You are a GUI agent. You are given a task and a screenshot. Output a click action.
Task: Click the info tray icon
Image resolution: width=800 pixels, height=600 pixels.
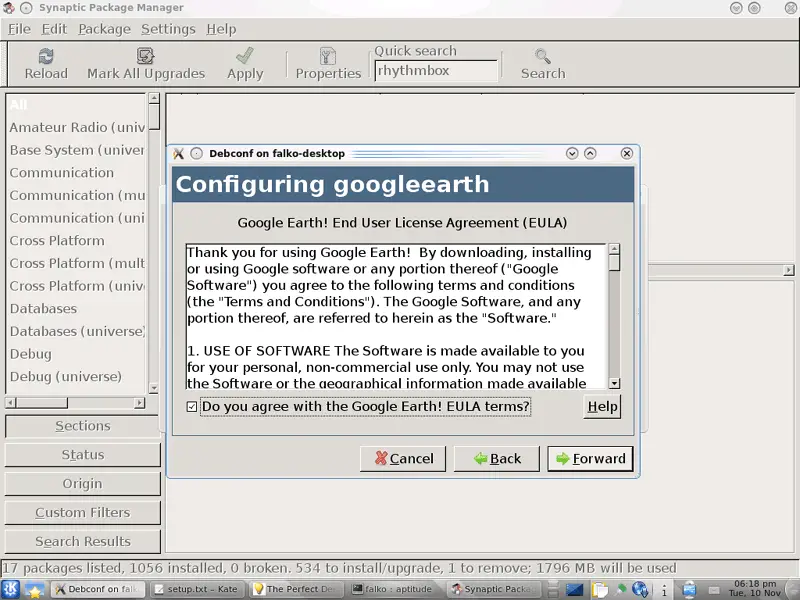664,590
